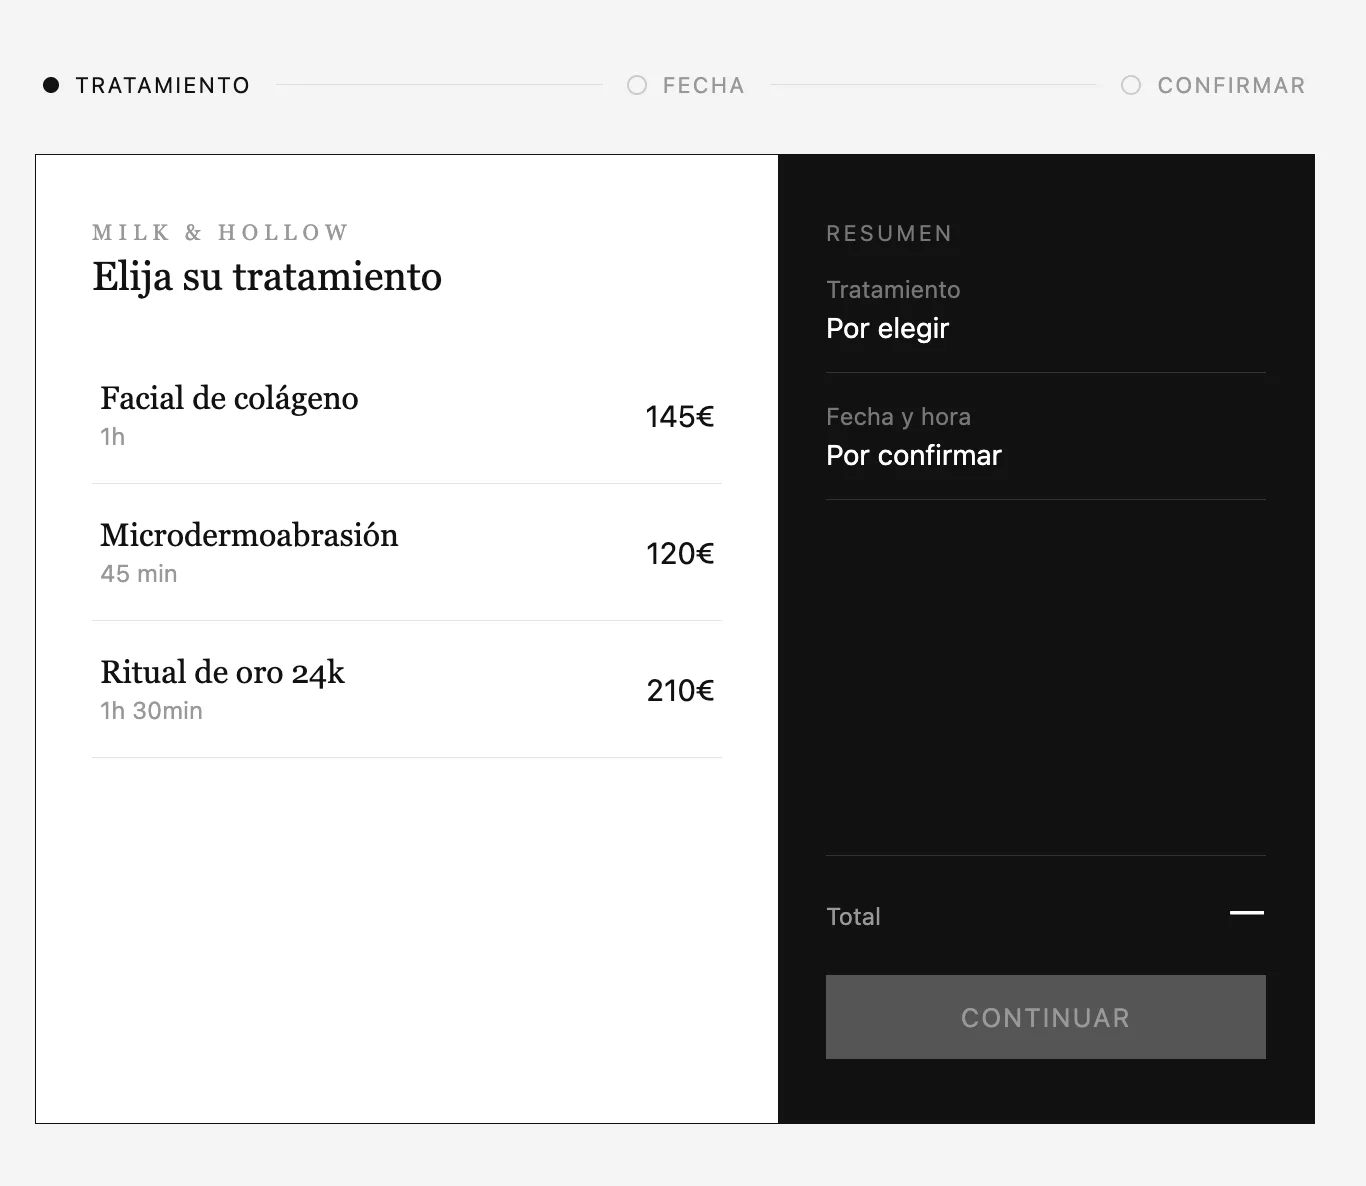Click the 'RESUMEN' heading

[889, 234]
